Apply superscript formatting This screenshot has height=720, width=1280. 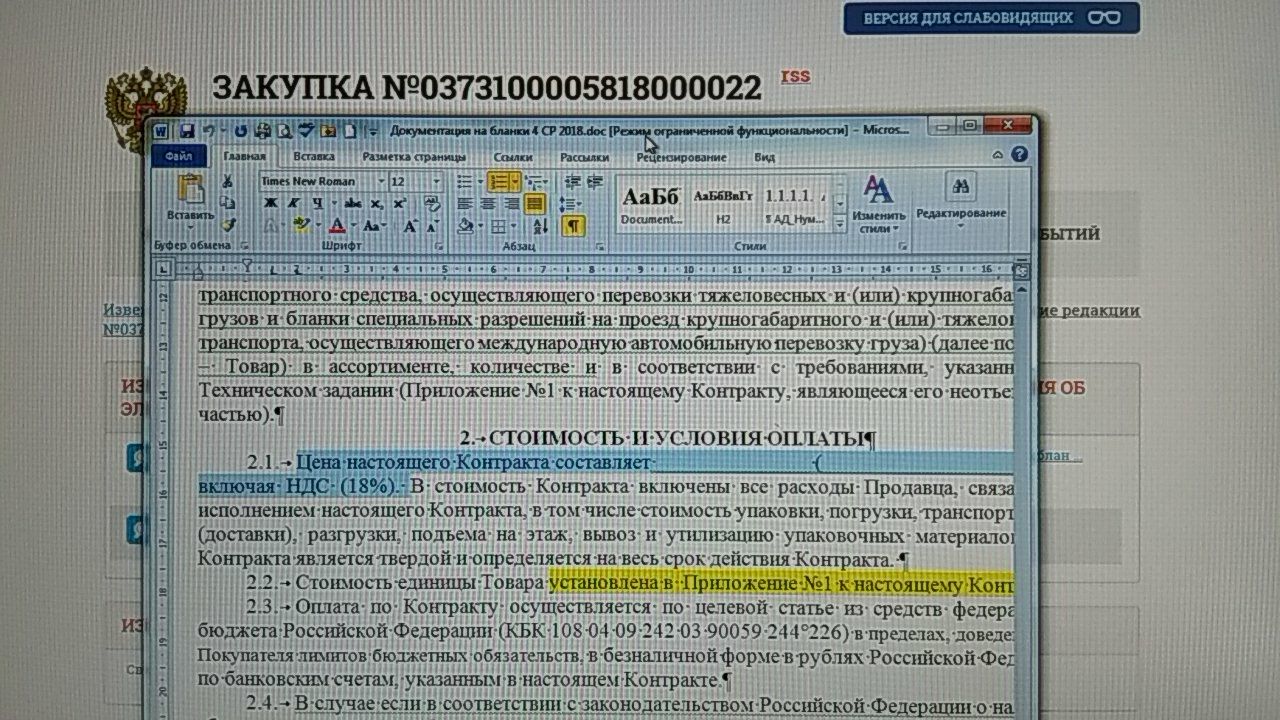click(x=400, y=204)
